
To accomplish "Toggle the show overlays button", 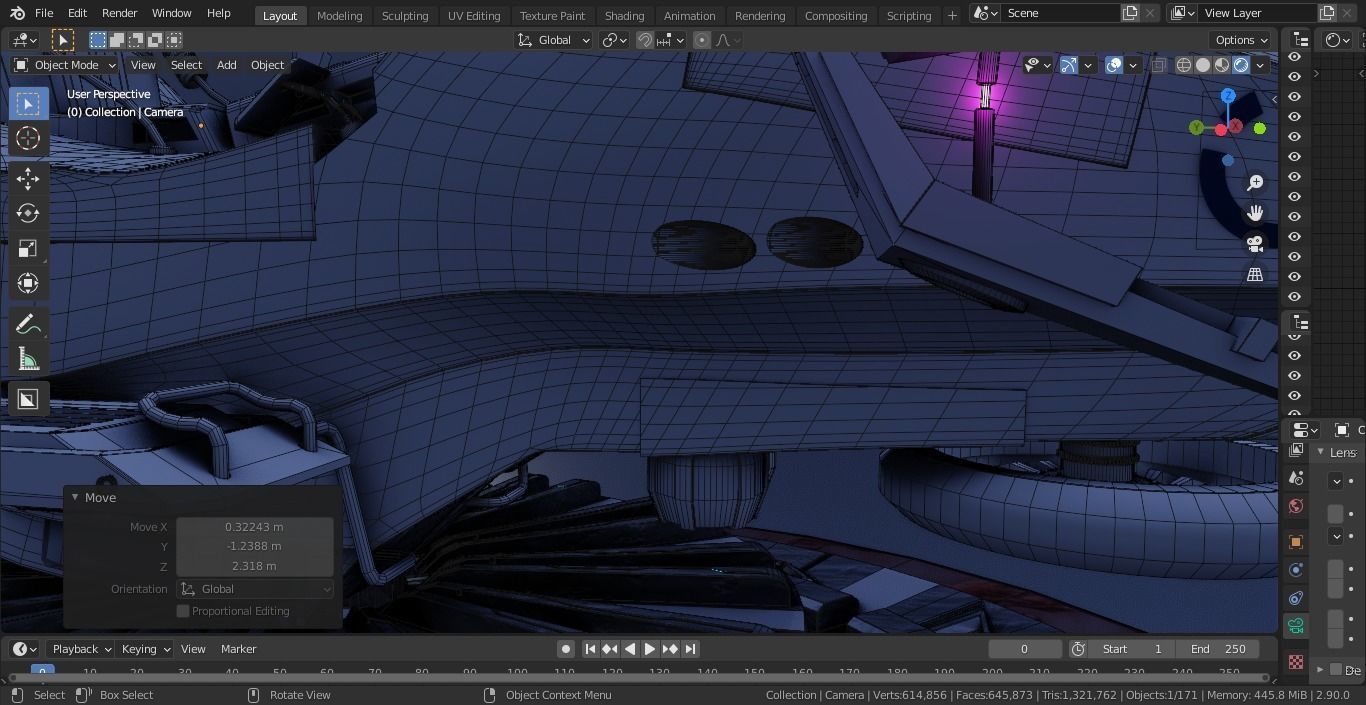I will point(1114,65).
